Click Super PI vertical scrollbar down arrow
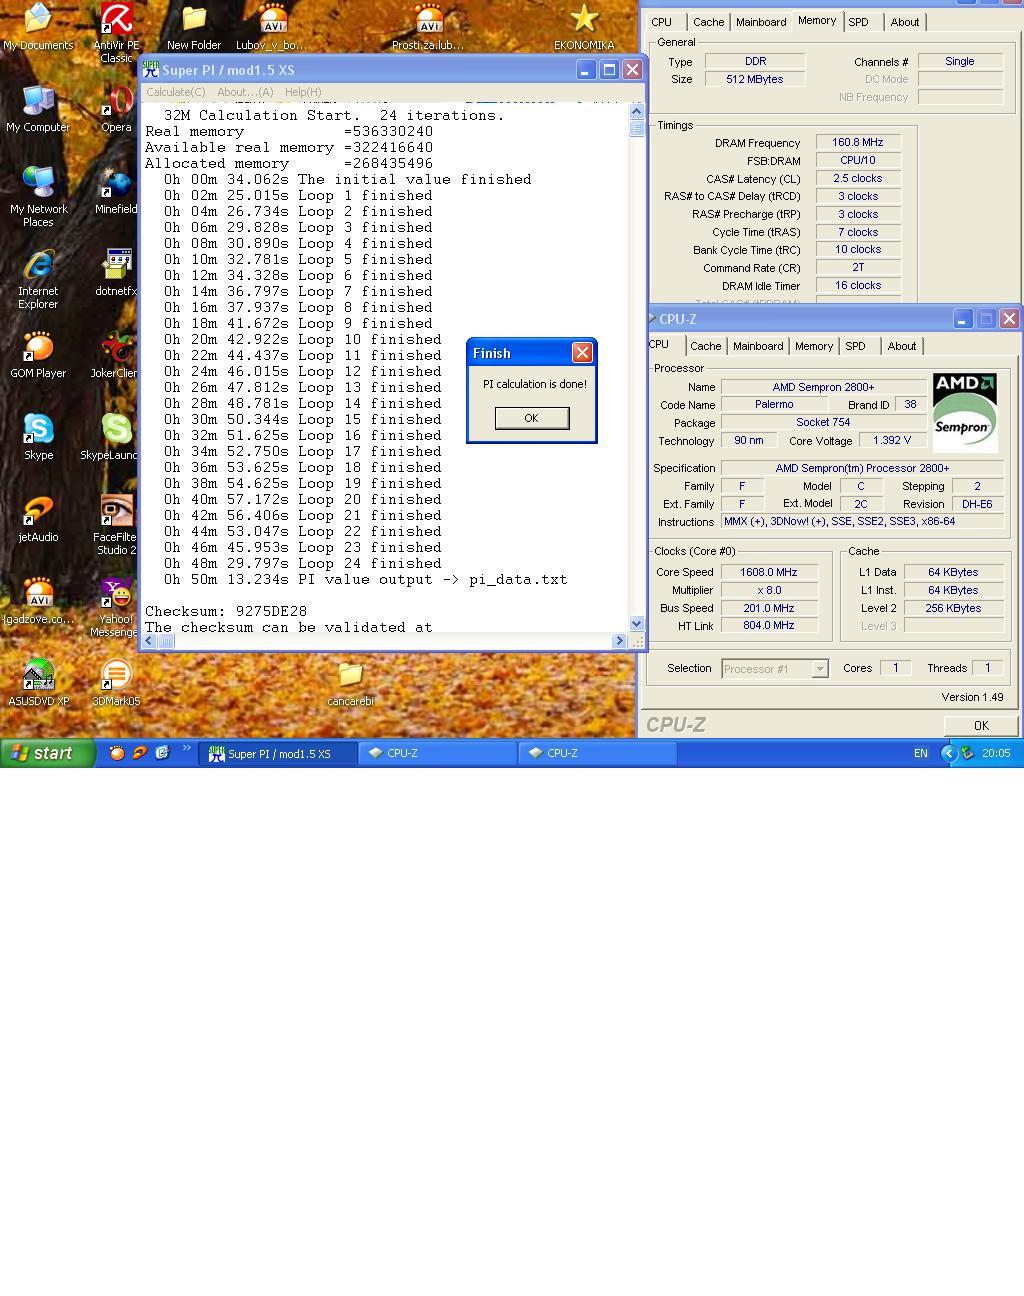The image size is (1024, 1296). click(x=636, y=624)
